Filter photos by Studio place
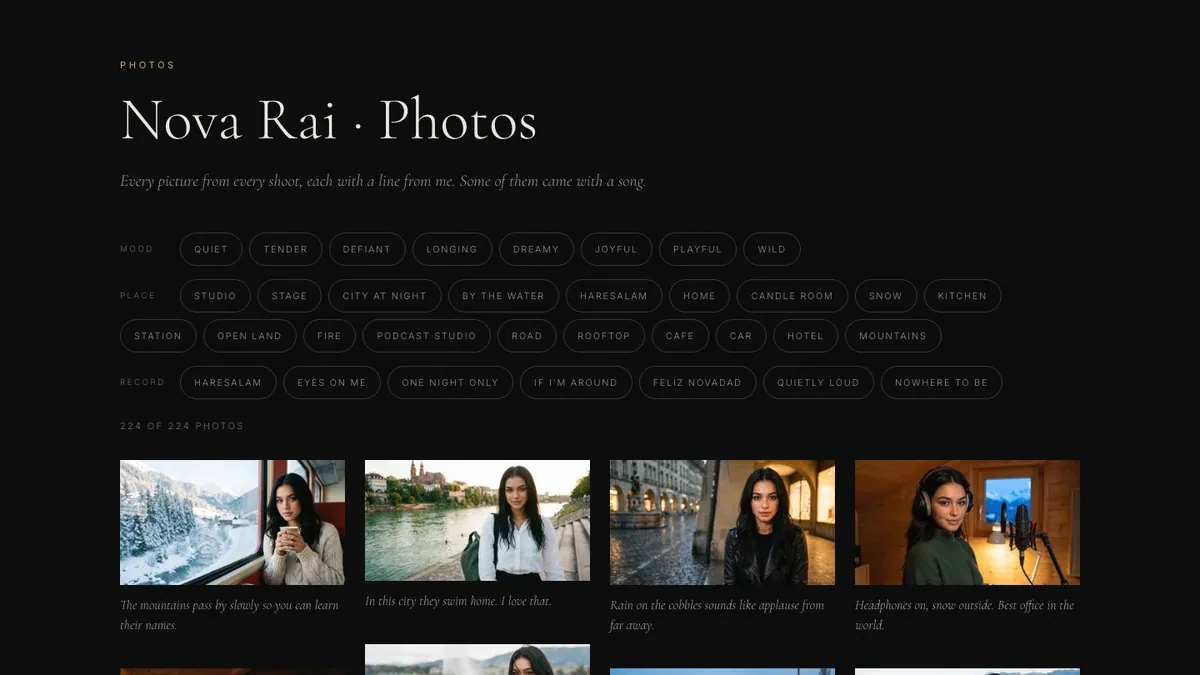The height and width of the screenshot is (675, 1200). 215,296
